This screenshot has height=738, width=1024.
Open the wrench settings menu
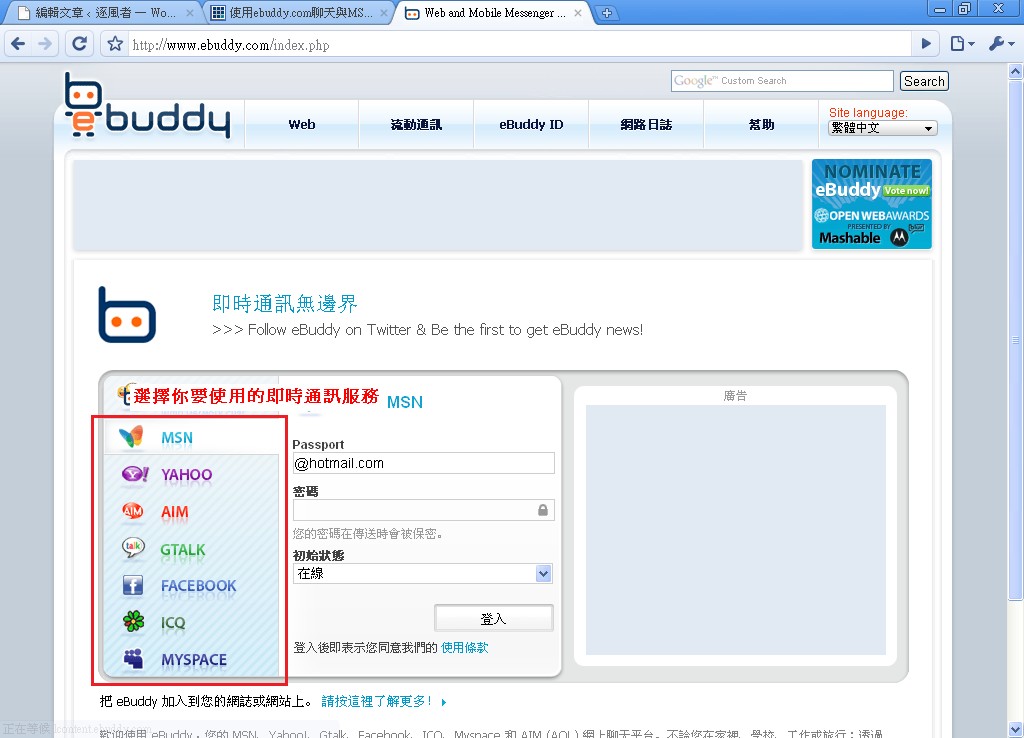coord(1000,44)
